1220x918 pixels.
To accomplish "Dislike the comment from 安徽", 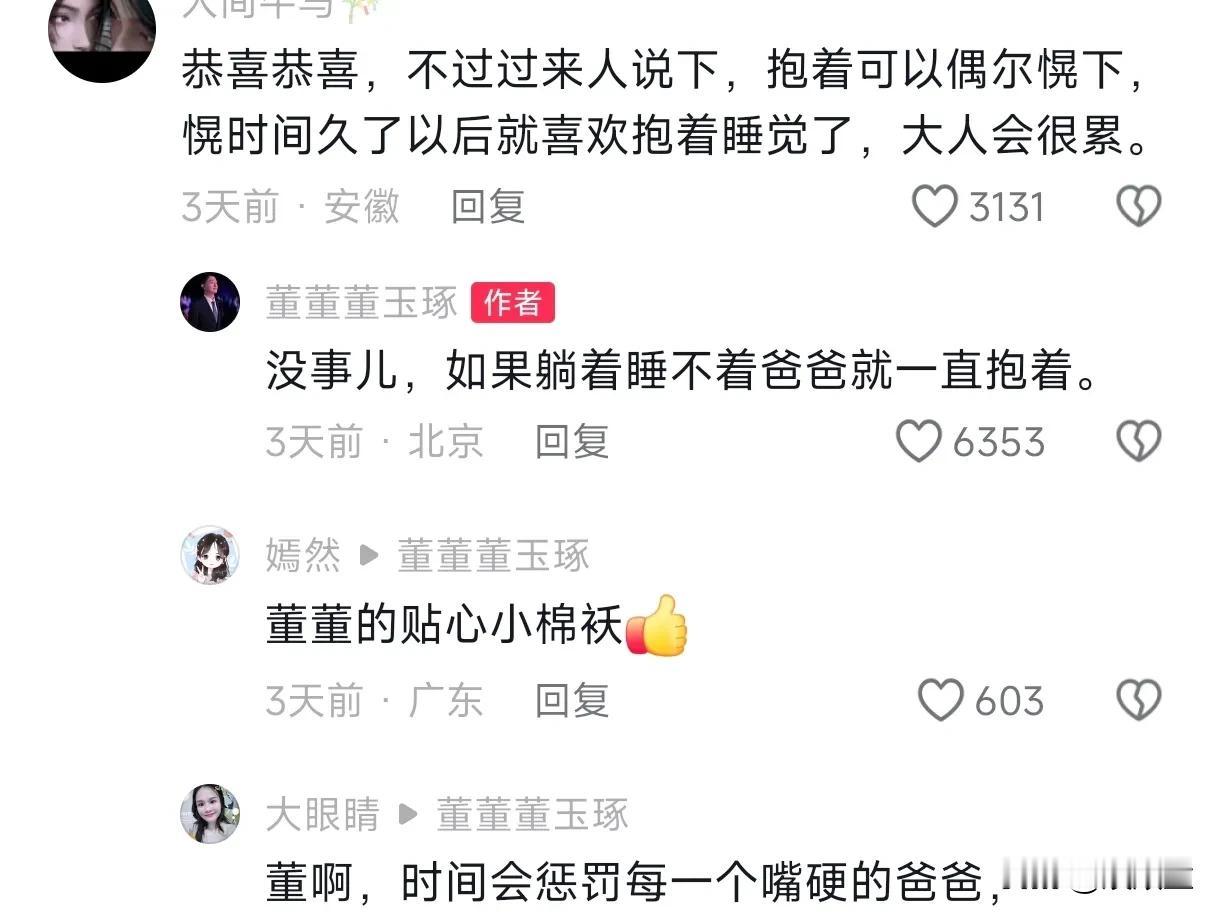I will pos(1138,207).
